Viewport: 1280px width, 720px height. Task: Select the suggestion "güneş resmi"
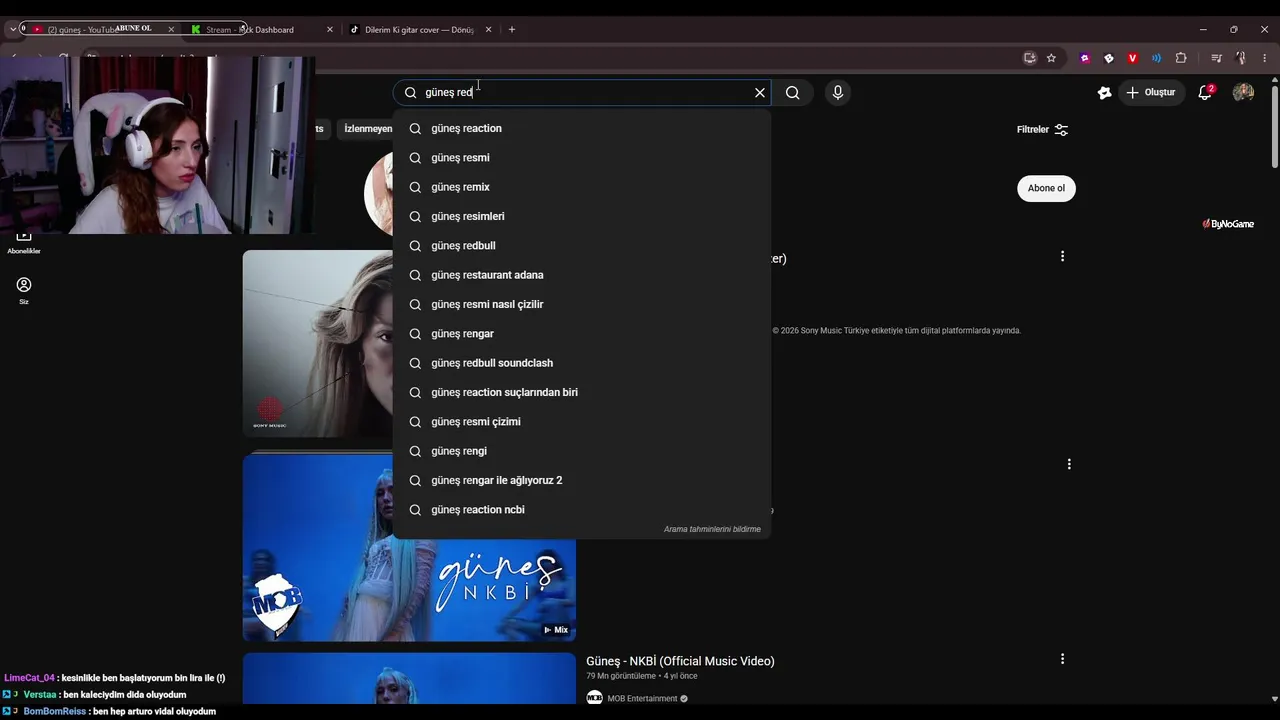tap(582, 158)
